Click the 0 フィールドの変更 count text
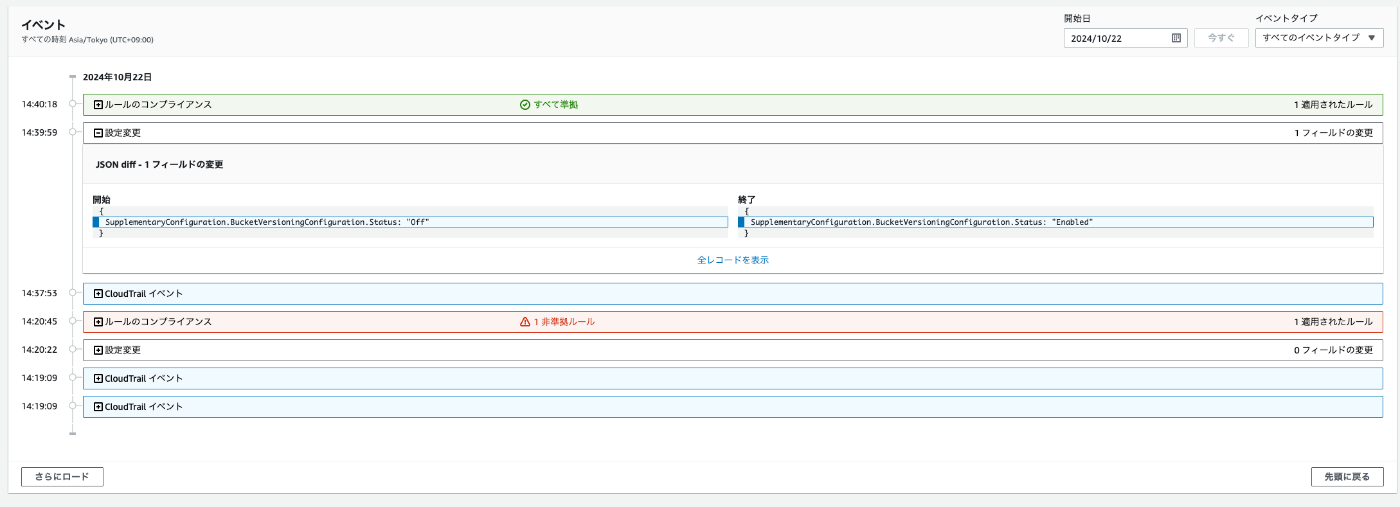Screen dimensions: 1400x507 1333,350
